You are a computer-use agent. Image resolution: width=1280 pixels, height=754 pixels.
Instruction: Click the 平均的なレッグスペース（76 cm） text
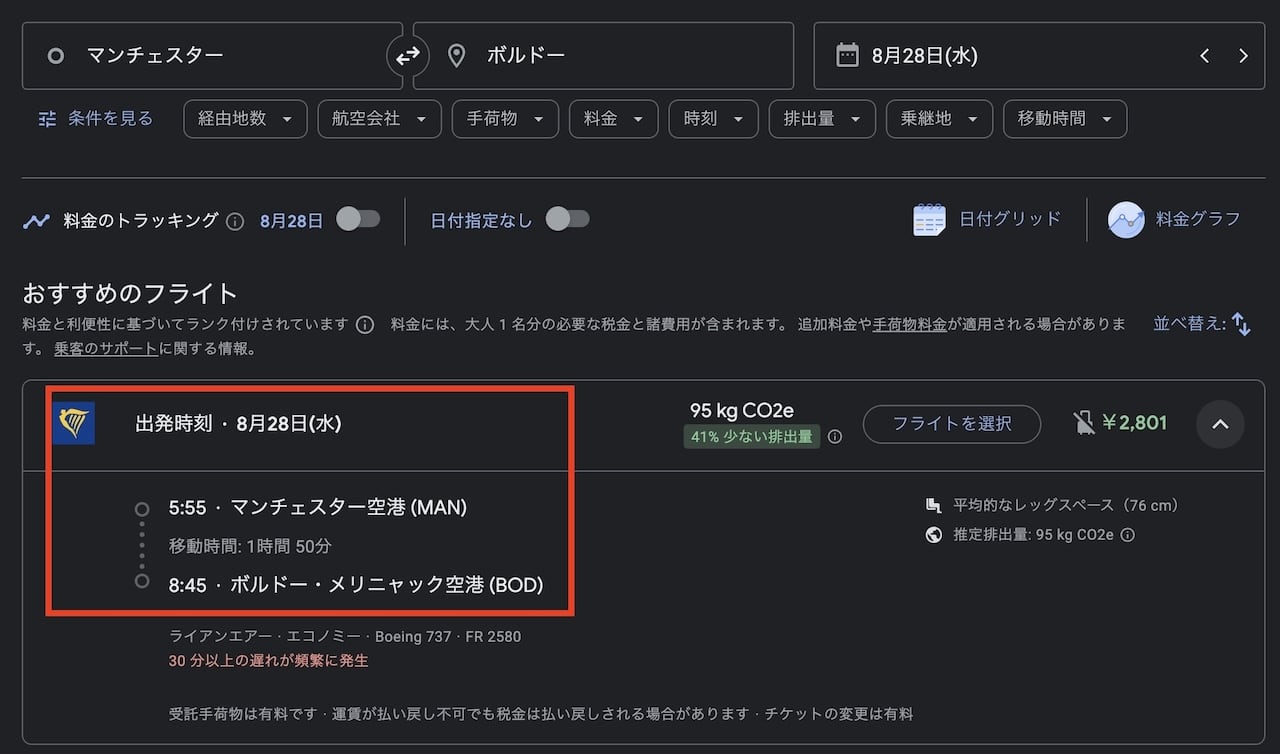click(x=1066, y=506)
